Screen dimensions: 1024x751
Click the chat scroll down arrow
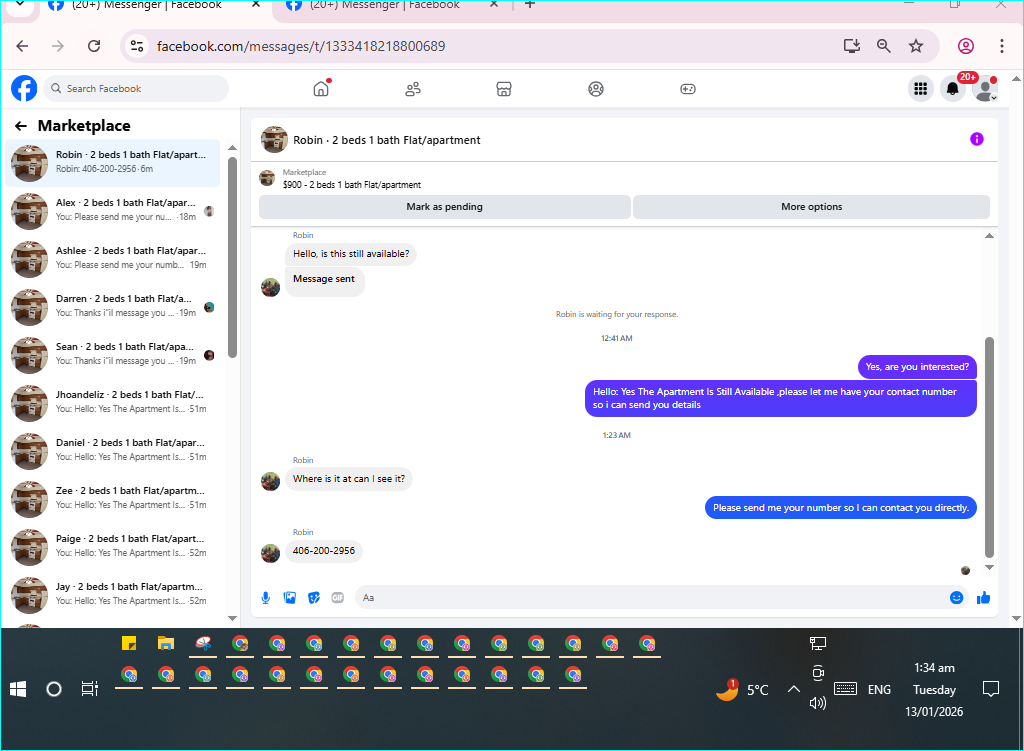tap(989, 567)
